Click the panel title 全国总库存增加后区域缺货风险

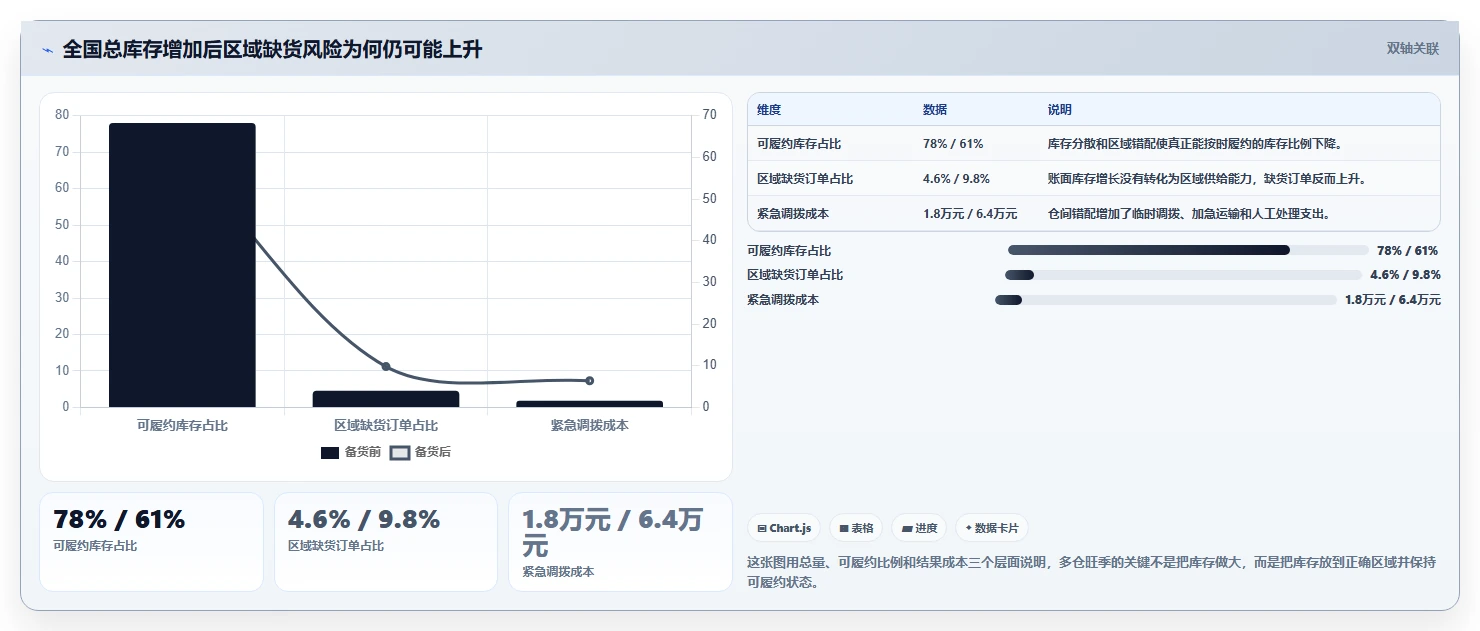(272, 49)
